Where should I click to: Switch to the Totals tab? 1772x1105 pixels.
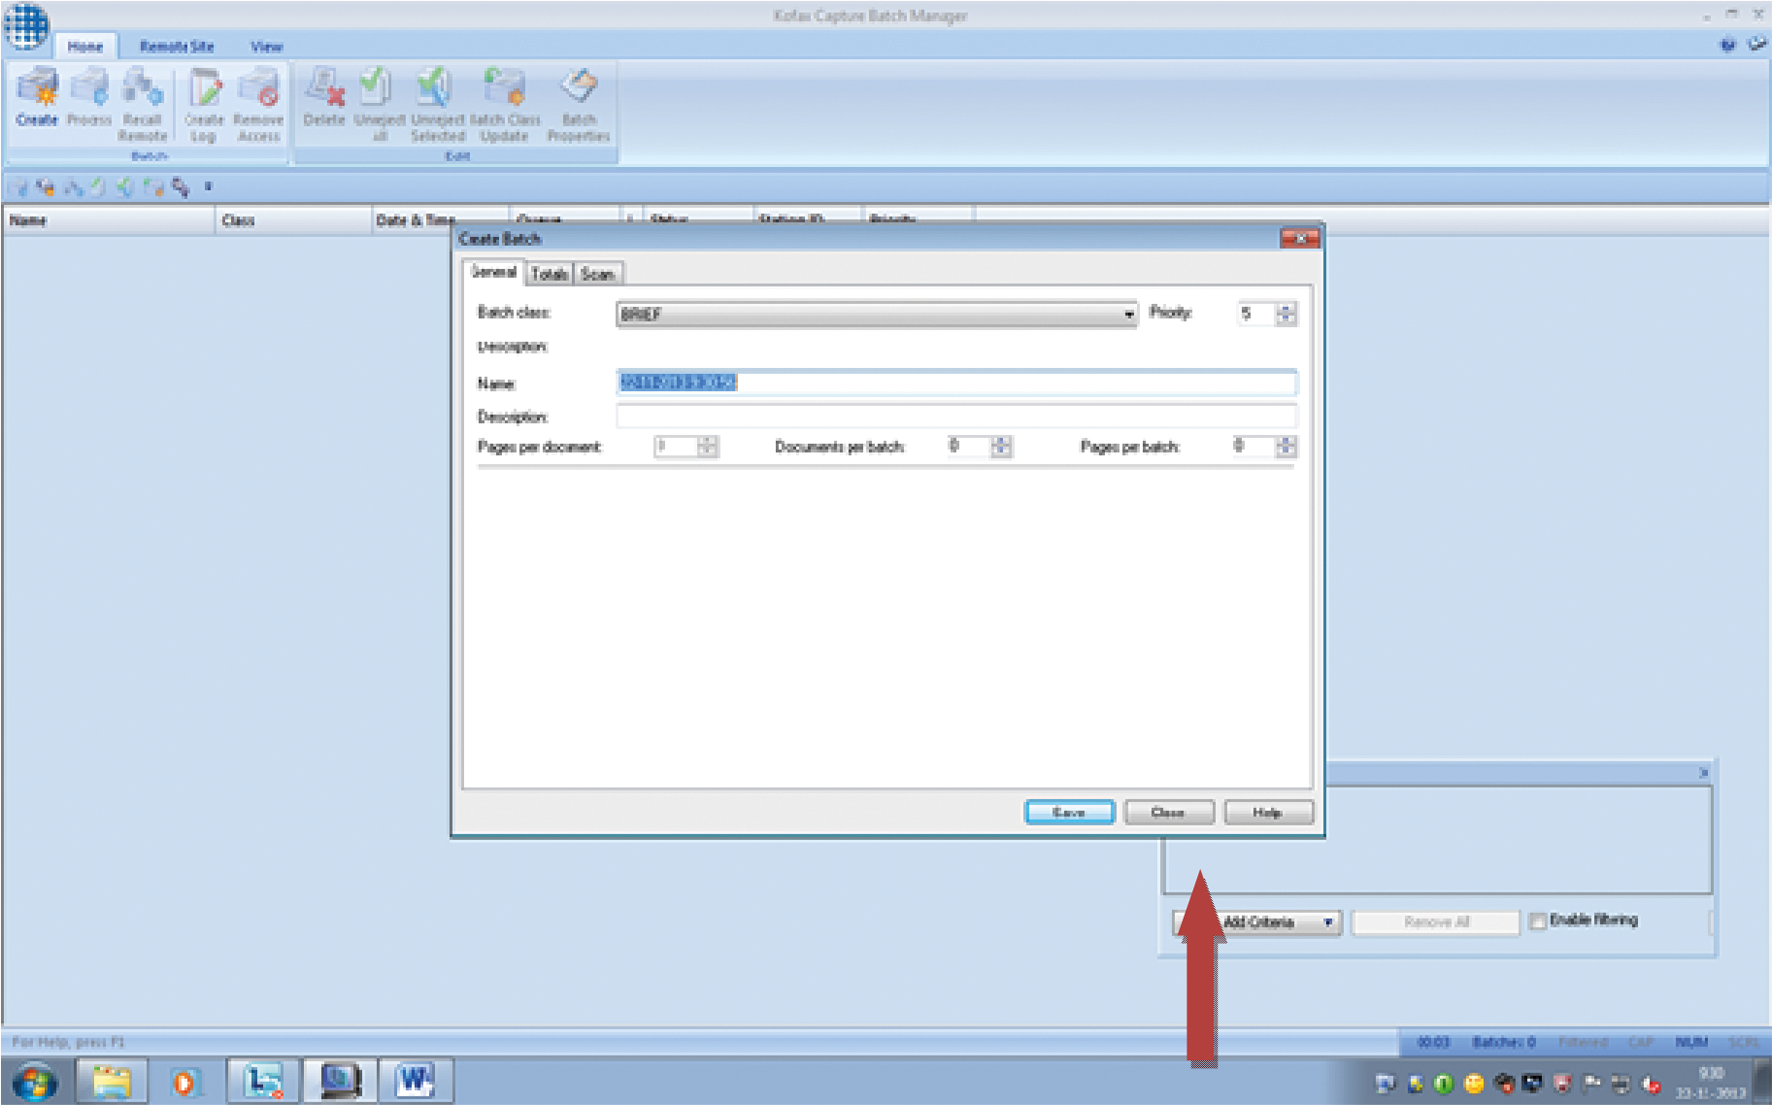tap(549, 274)
